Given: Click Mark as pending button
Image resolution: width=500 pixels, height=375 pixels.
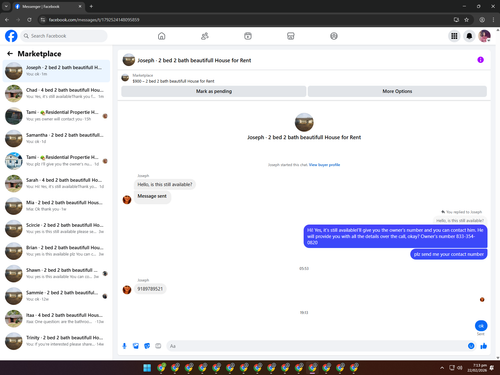Looking at the screenshot, I should (214, 91).
